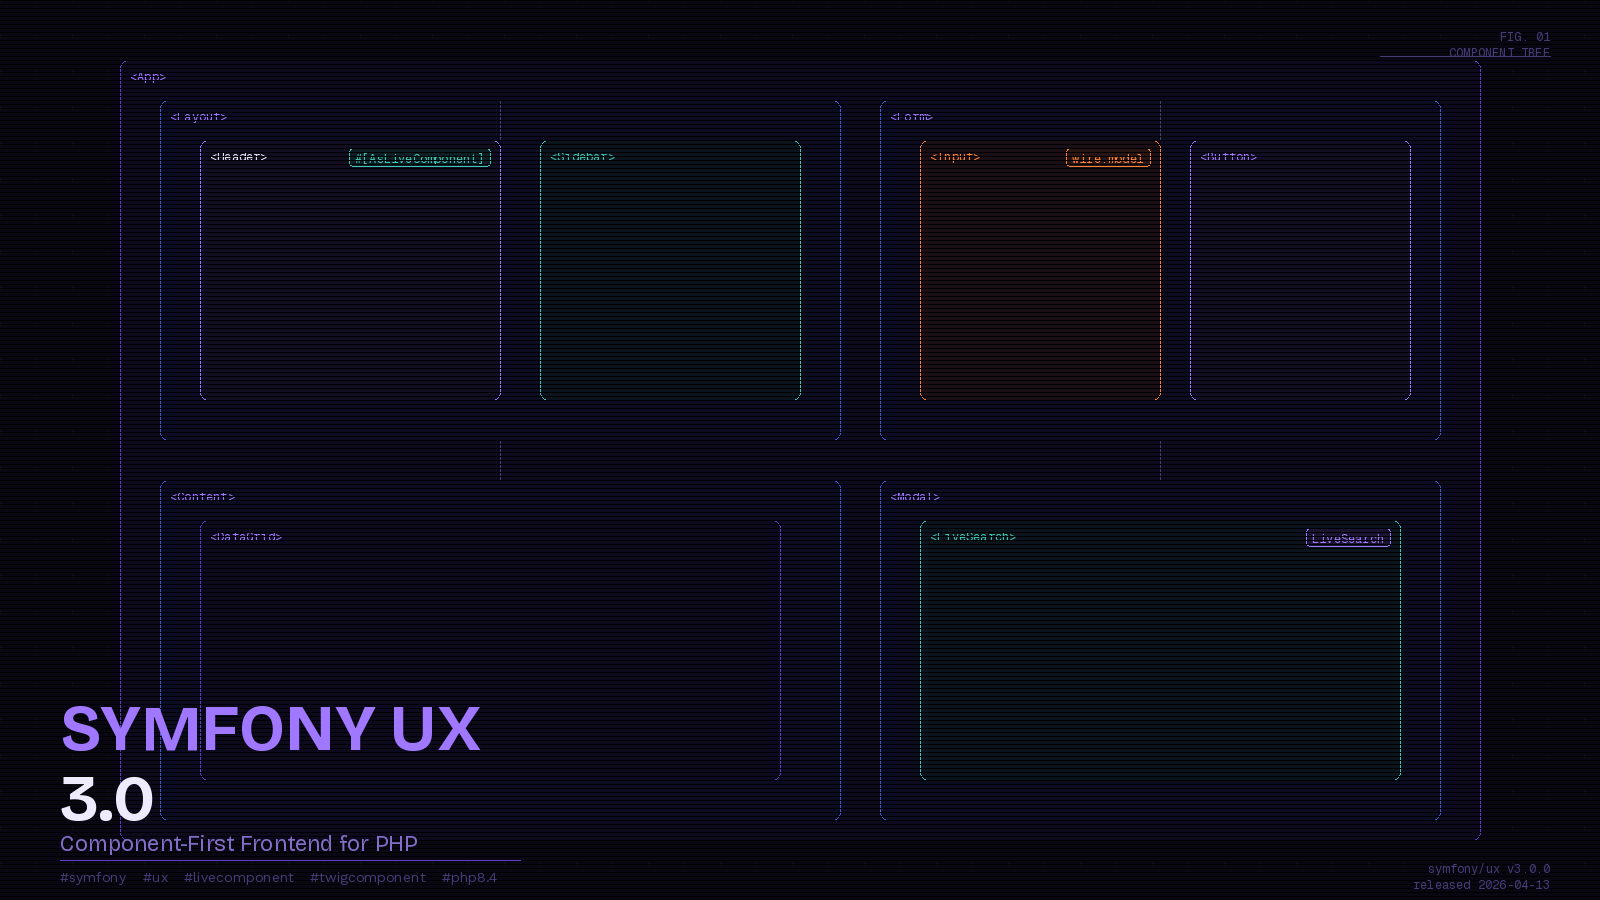The image size is (1600, 900).
Task: Click the Component-First Frontend for PHP subtitle
Action: pos(239,844)
